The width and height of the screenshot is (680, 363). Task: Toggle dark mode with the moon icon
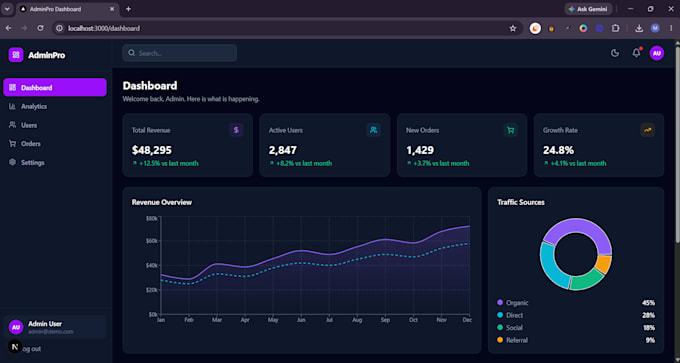[615, 53]
